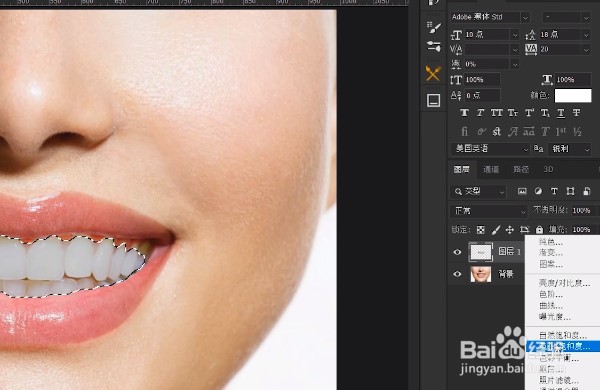Choose 渐变... from the adjustment menu
Screen dimensions: 600x390
[551, 253]
